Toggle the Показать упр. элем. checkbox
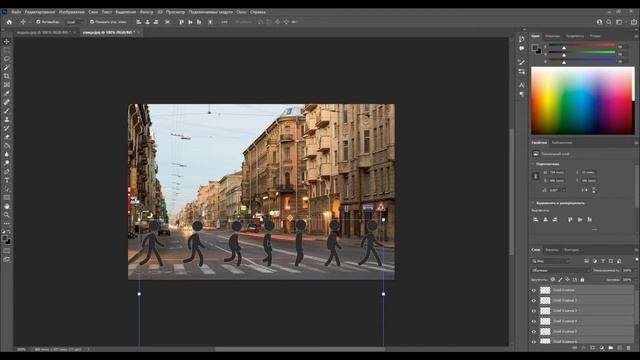Screen dimensions: 640x360 (92, 22)
